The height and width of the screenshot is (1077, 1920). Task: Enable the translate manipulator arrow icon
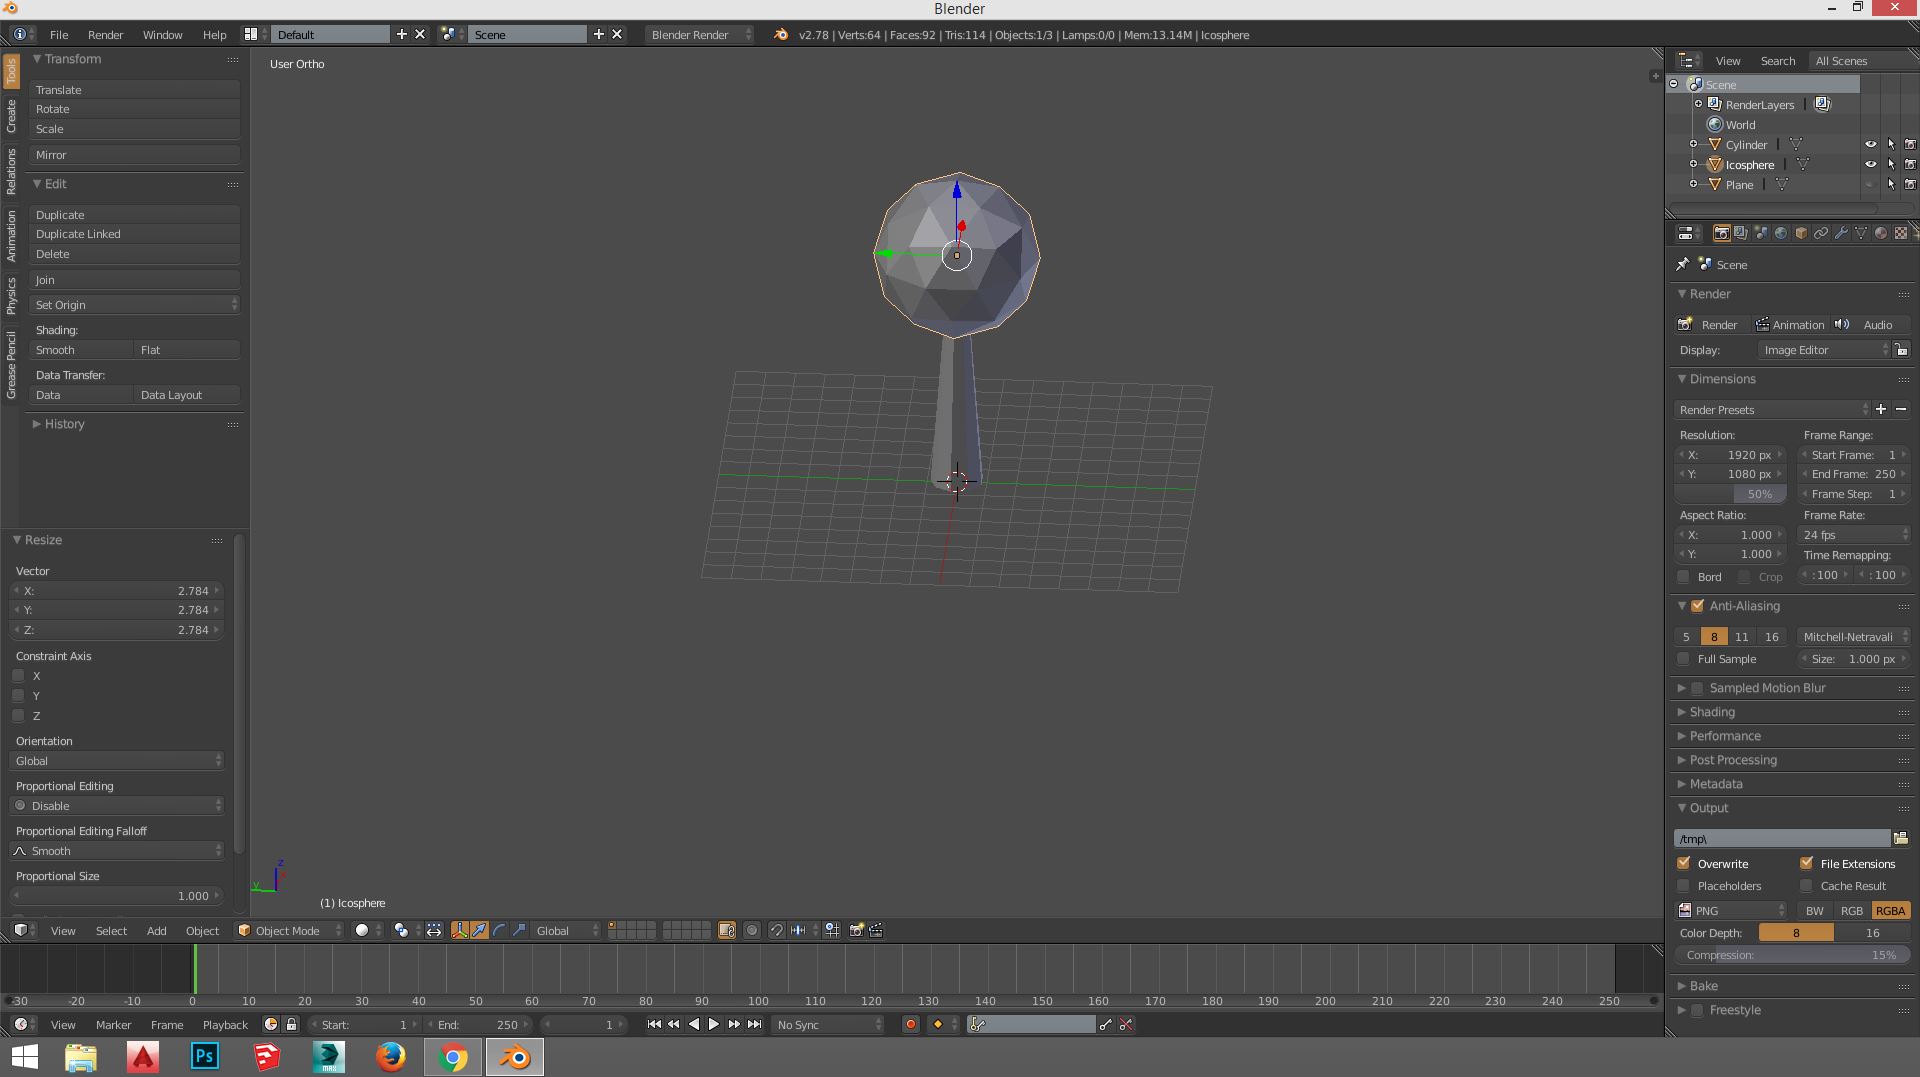pyautogui.click(x=479, y=930)
